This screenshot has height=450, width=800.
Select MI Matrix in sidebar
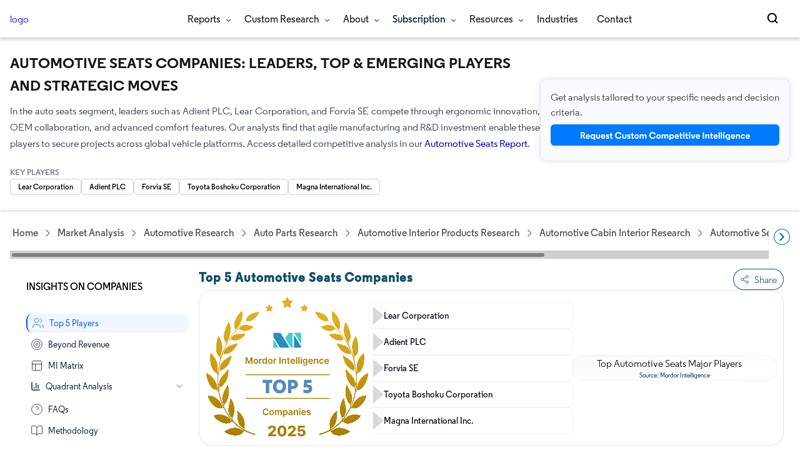tap(65, 365)
